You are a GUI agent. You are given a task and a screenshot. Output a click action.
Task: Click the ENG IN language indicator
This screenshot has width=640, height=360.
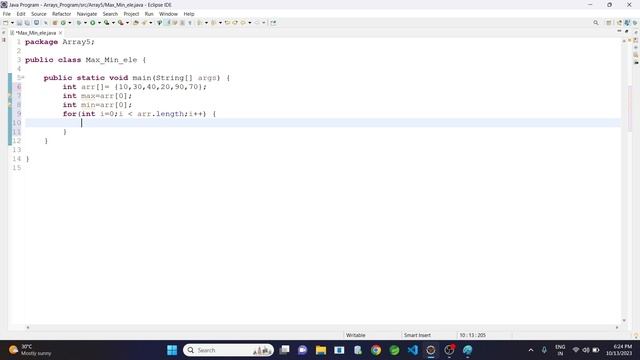point(560,350)
